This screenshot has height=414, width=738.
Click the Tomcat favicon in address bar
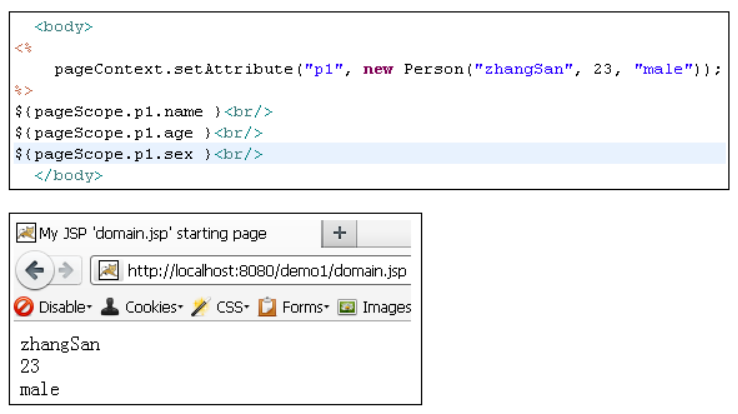coord(108,271)
